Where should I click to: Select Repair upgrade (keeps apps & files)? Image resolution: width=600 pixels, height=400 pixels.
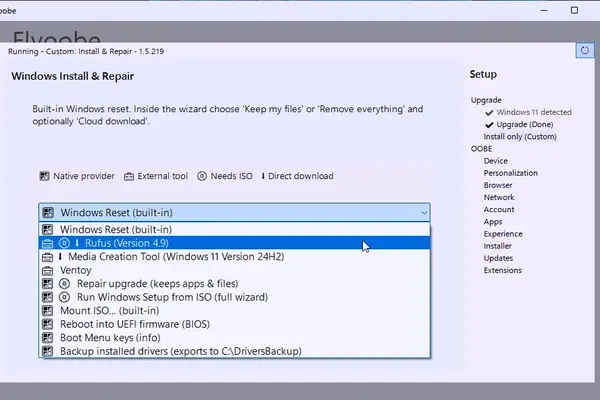coord(235,283)
